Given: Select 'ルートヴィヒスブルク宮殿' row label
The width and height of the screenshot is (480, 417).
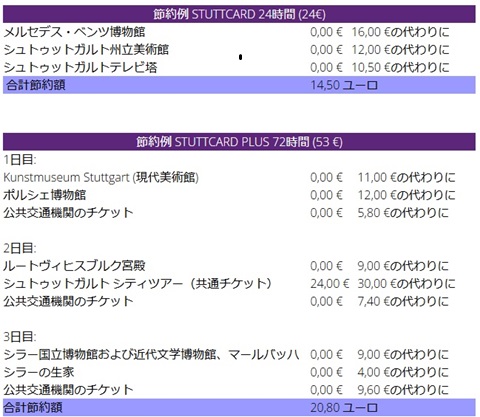Looking at the screenshot, I should [74, 266].
